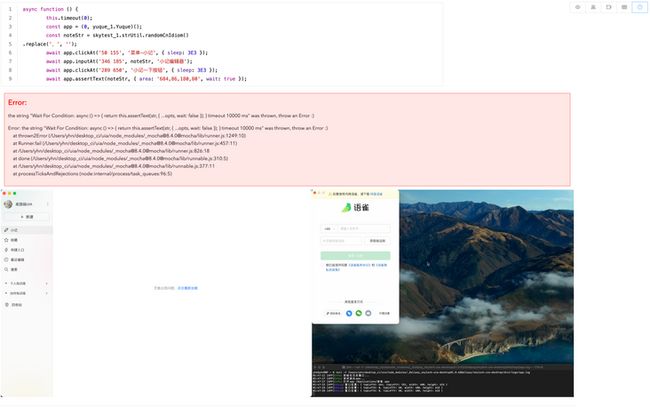Choose the login option left of social icons
This screenshot has height=407, width=650.
[x=333, y=314]
